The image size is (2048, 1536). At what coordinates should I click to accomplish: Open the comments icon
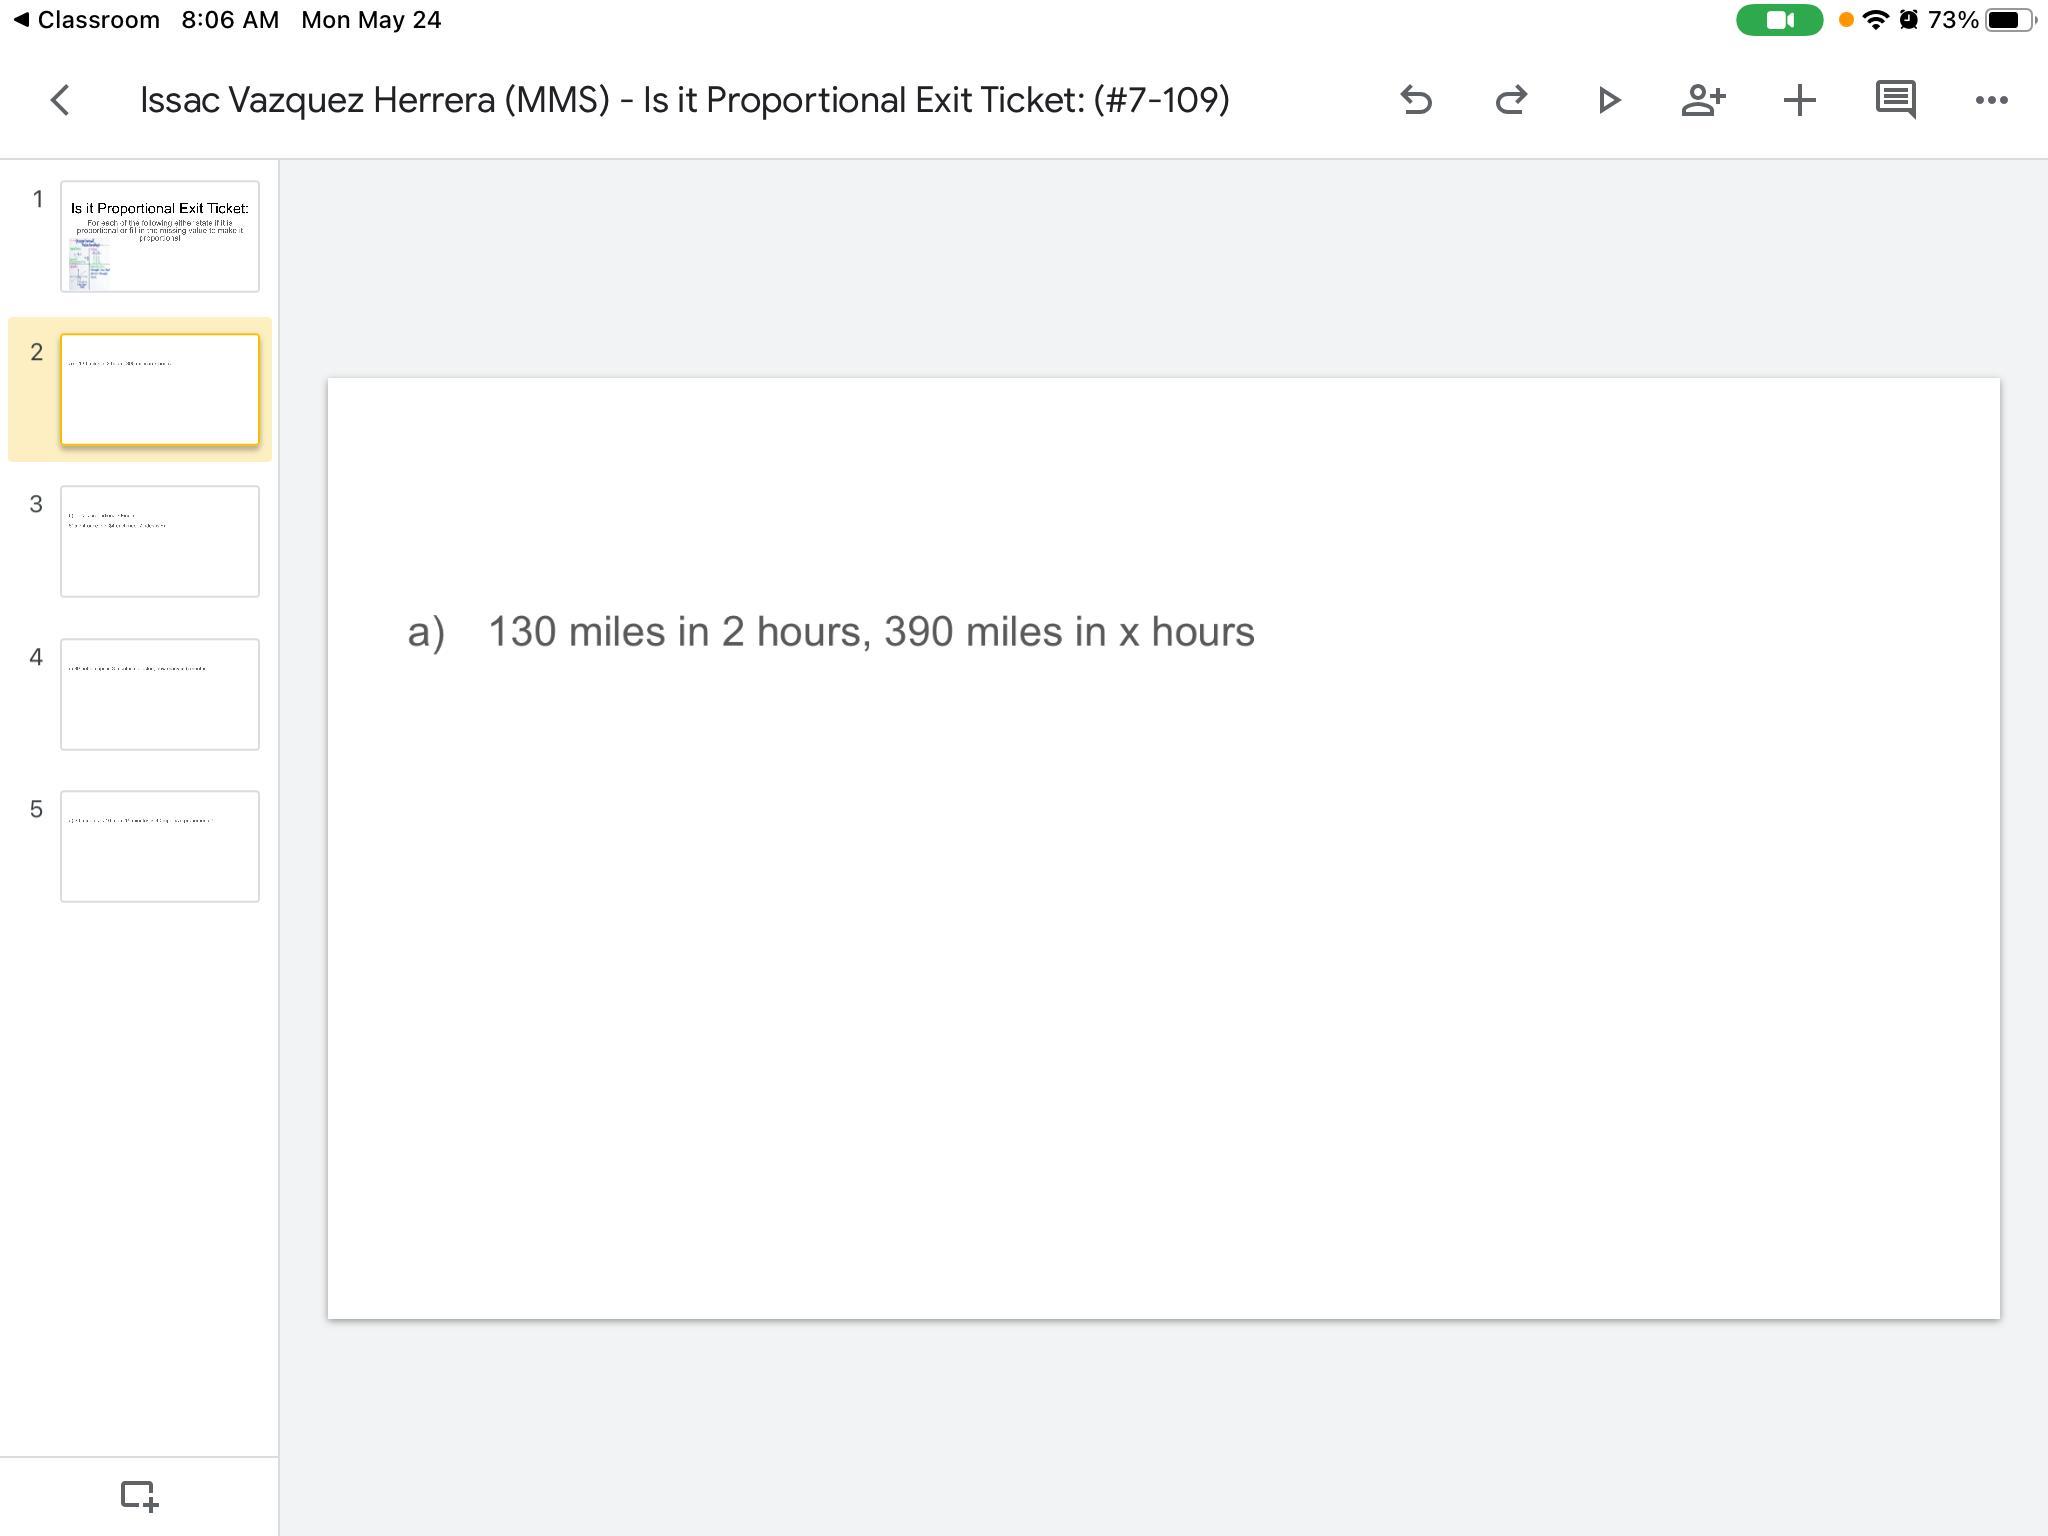1895,100
